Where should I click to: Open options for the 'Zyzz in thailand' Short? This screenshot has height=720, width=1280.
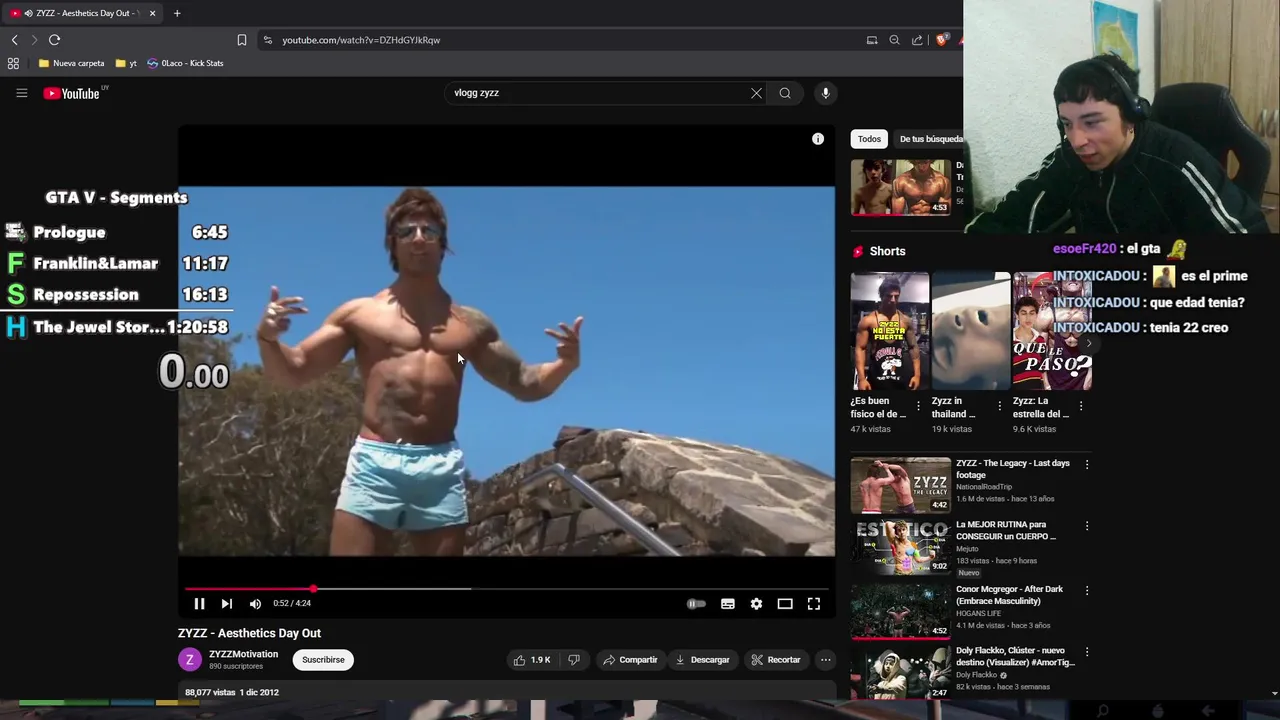[999, 406]
